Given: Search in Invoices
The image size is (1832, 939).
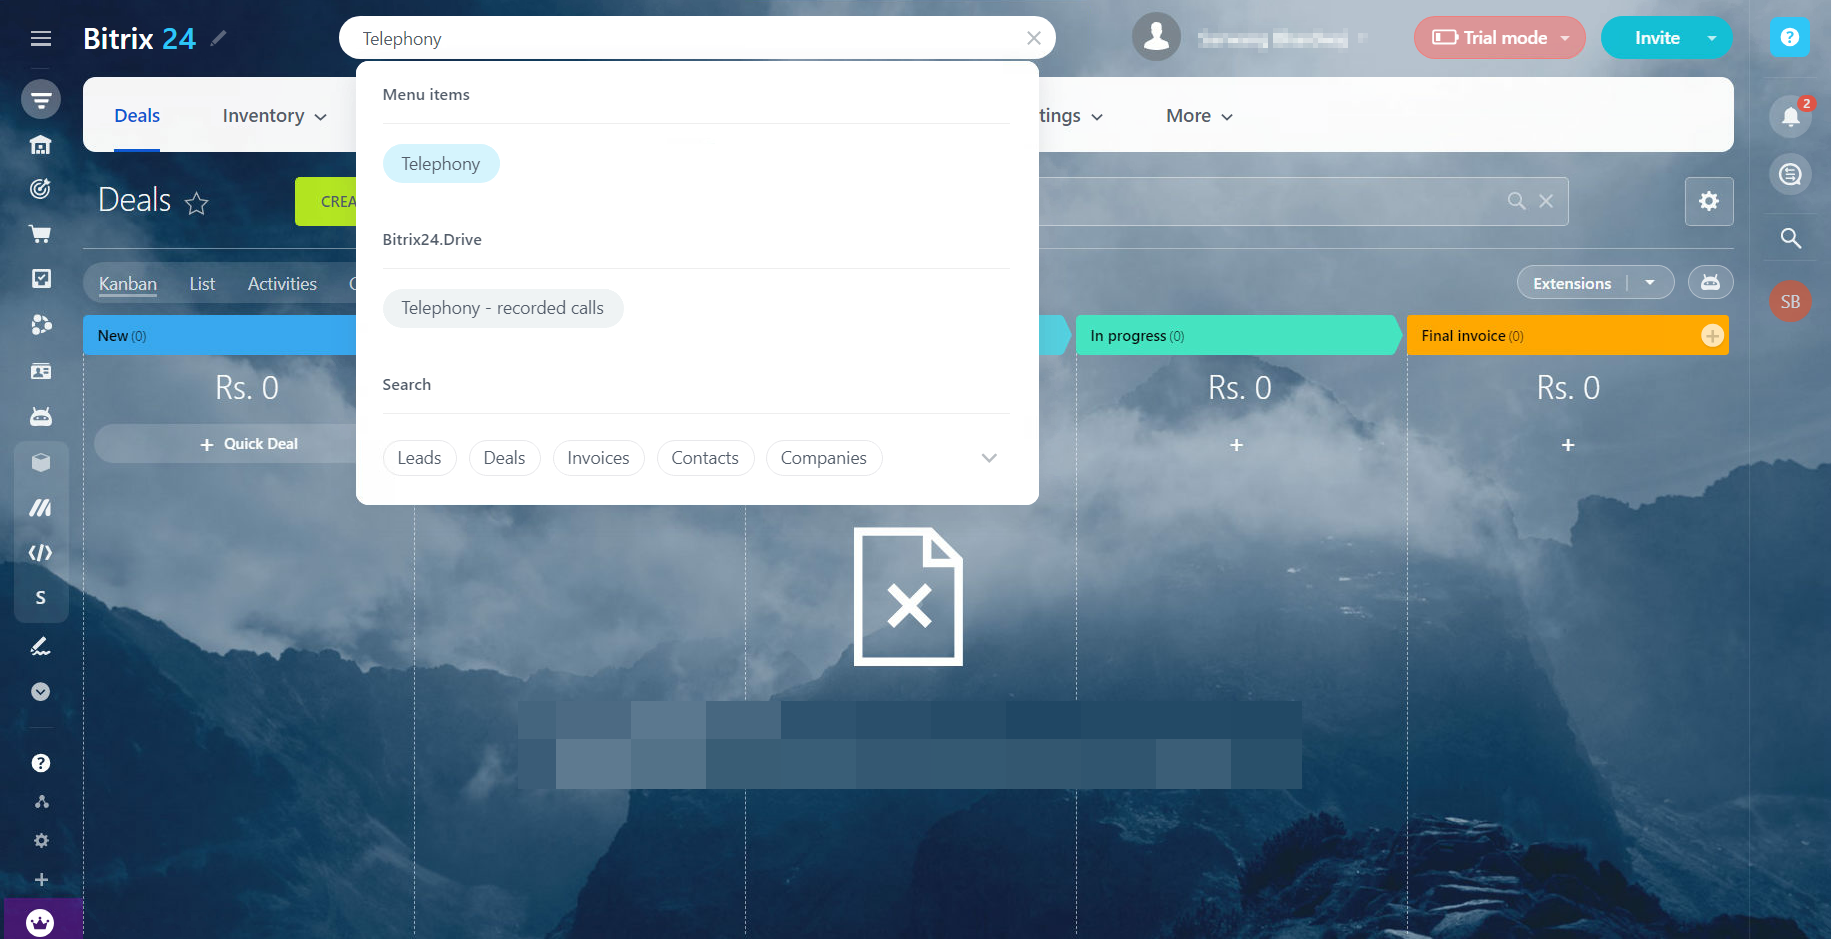Looking at the screenshot, I should [x=599, y=458].
